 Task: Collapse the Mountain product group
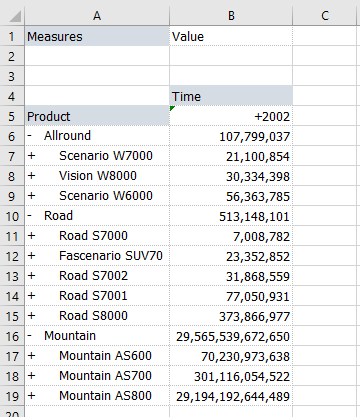(x=30, y=336)
